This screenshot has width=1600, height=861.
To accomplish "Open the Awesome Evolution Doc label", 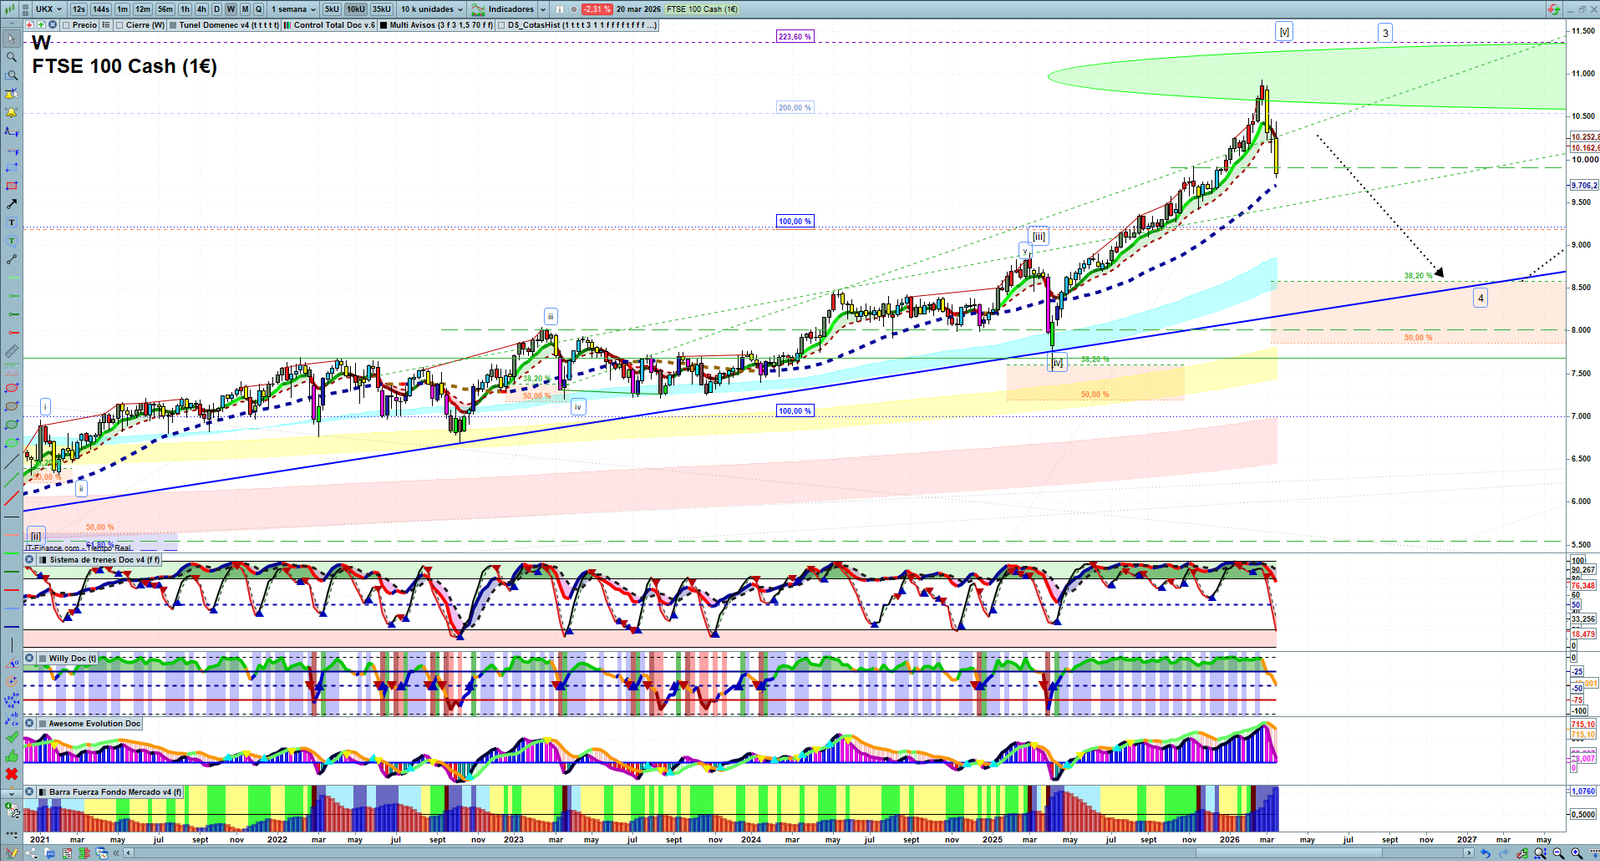I will pos(95,723).
